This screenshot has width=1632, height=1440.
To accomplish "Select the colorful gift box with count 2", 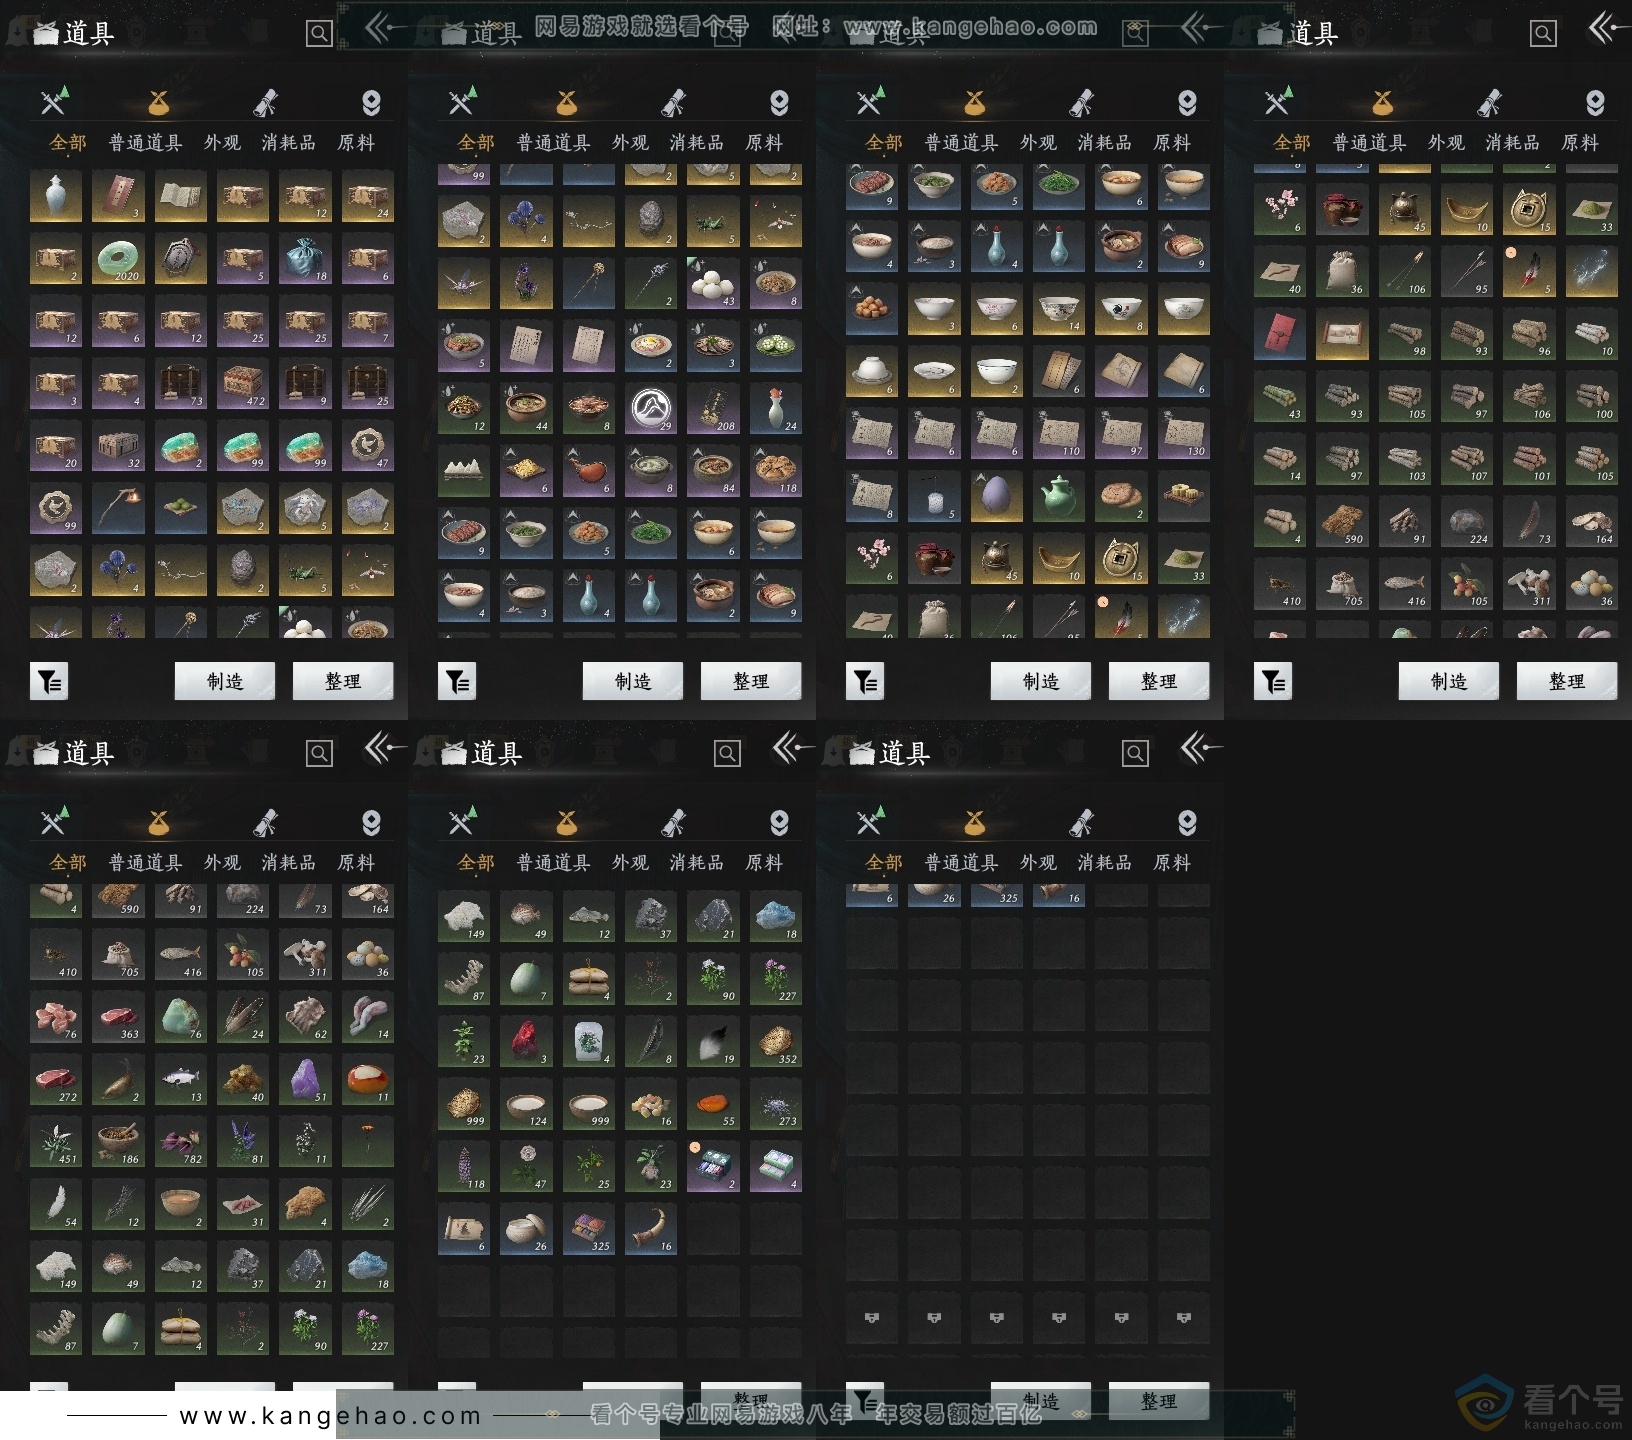I will tap(713, 1166).
